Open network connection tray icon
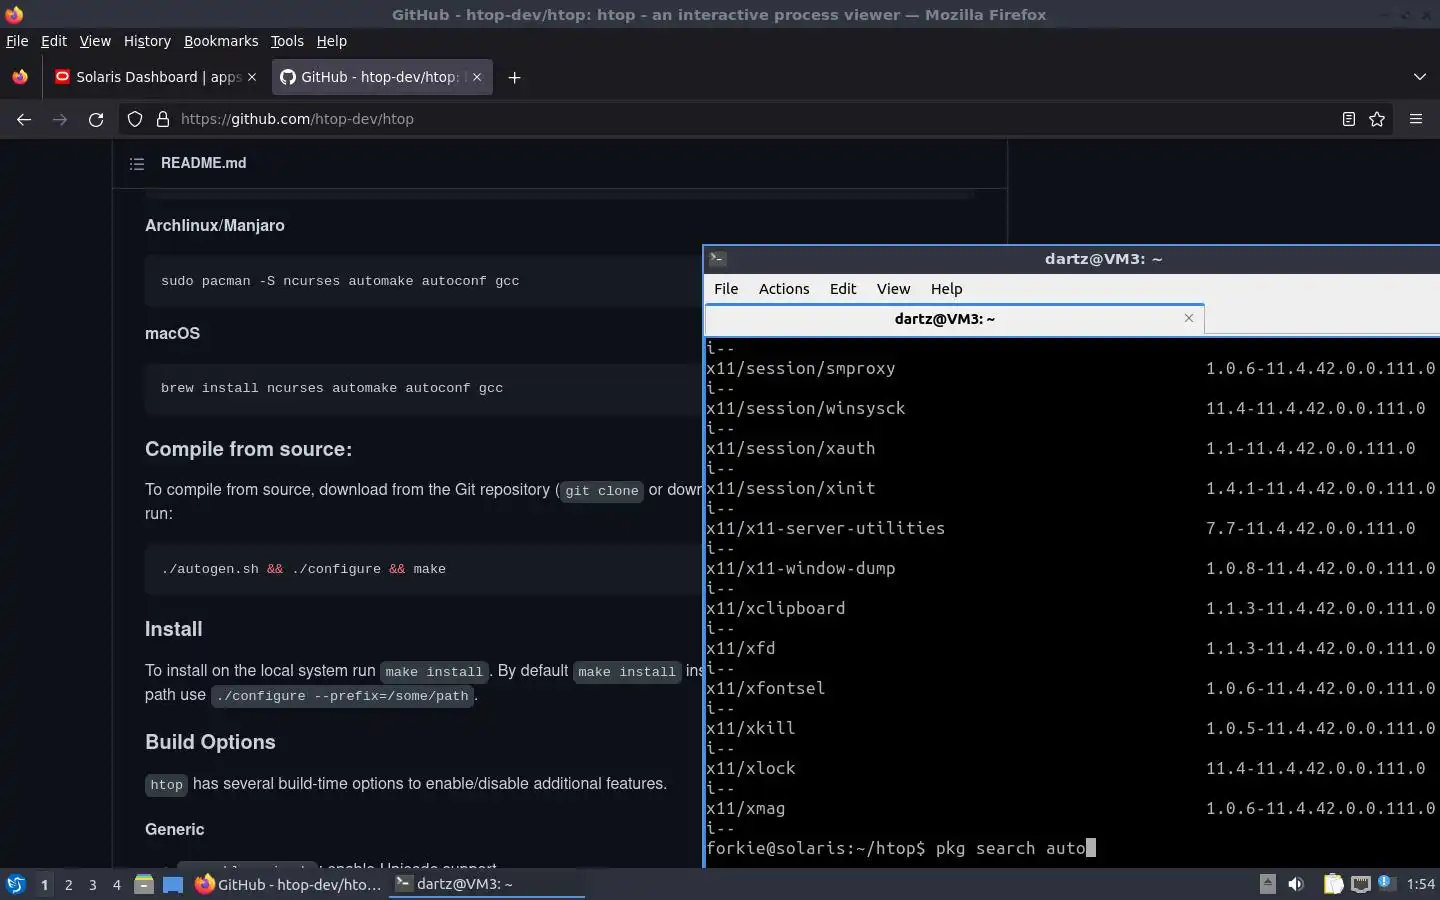1440x900 pixels. tap(1360, 884)
